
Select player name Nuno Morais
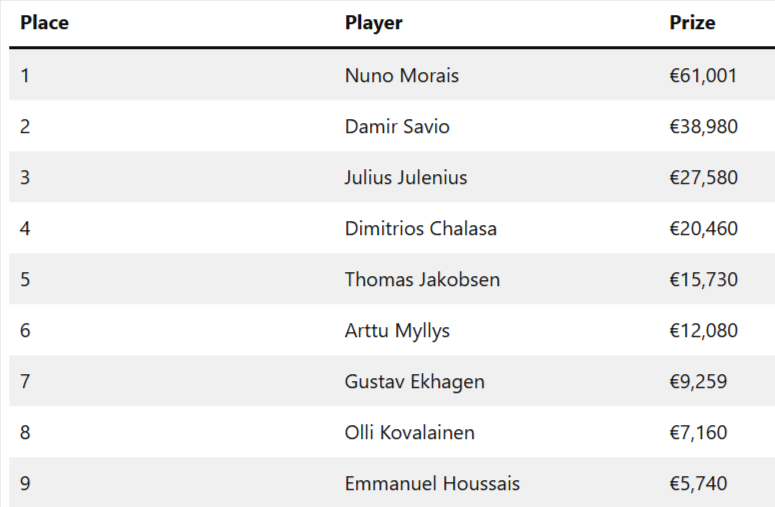(x=402, y=75)
